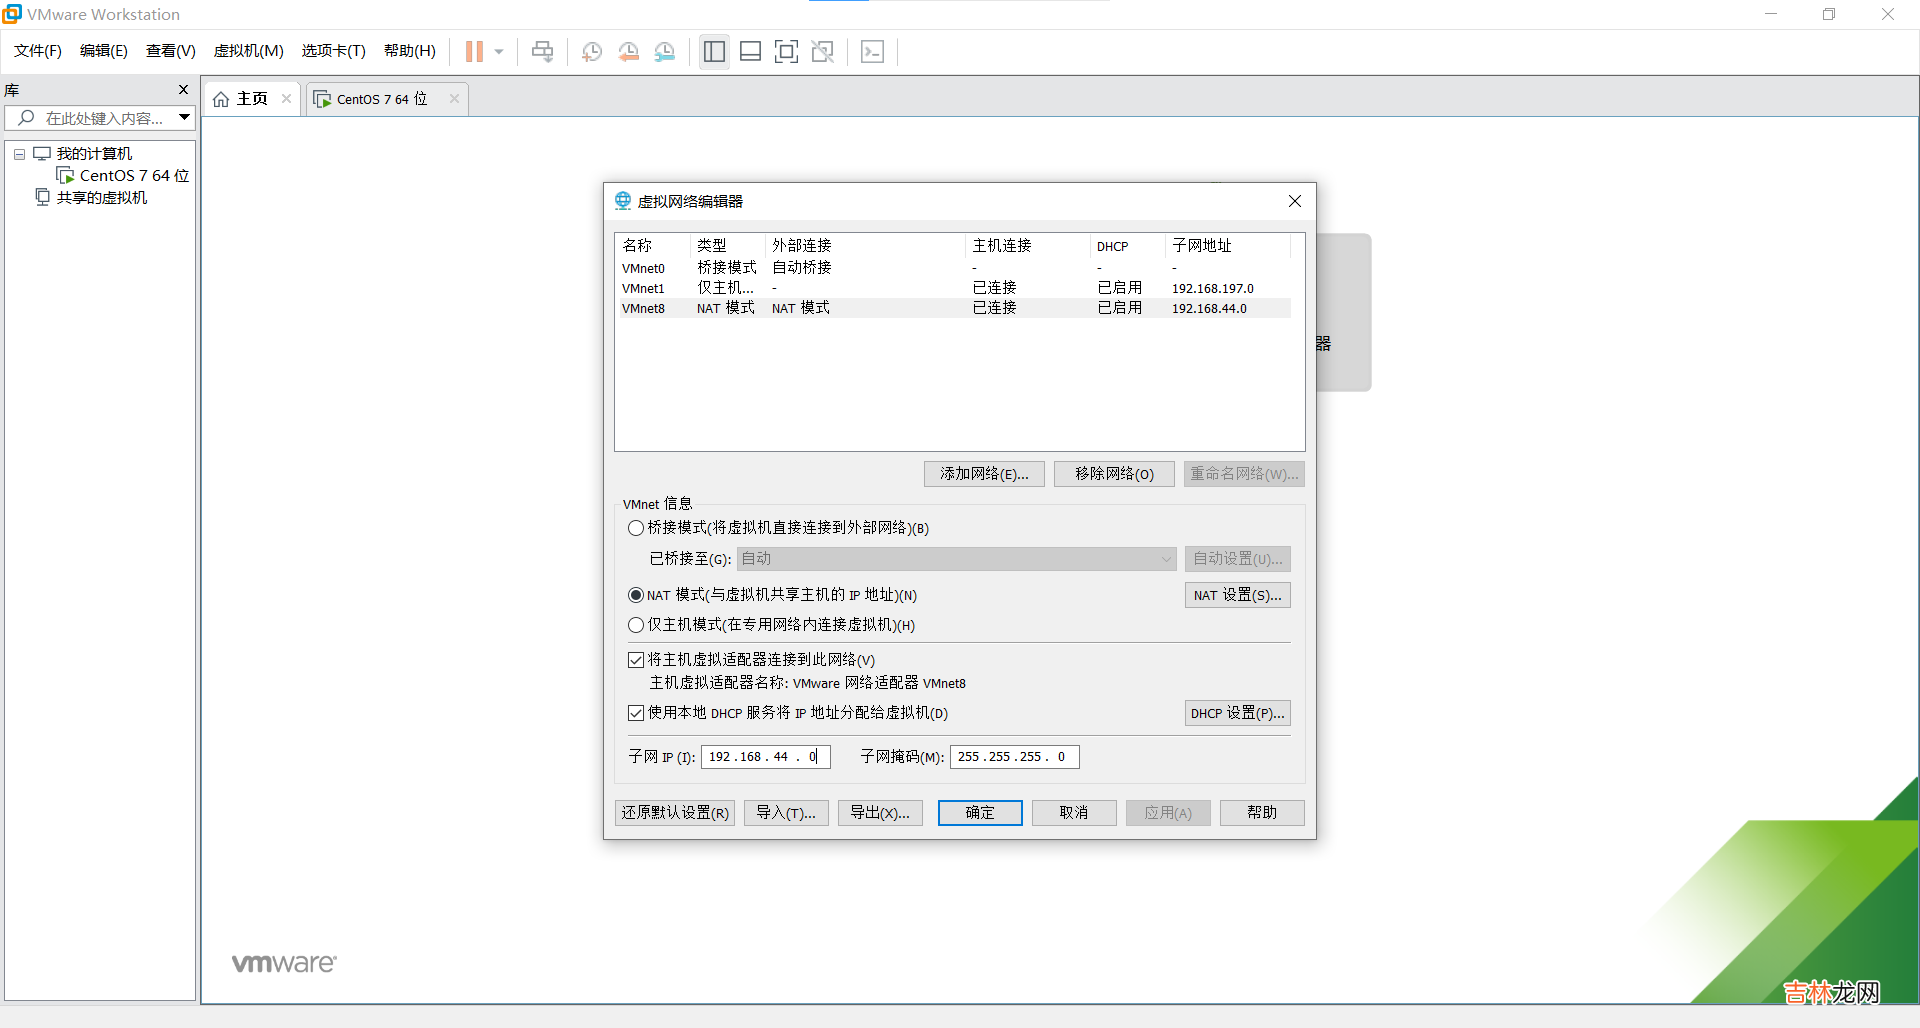Click VMnet1 subnet address 192.168.197.0
Viewport: 1920px width, 1028px height.
point(1213,289)
